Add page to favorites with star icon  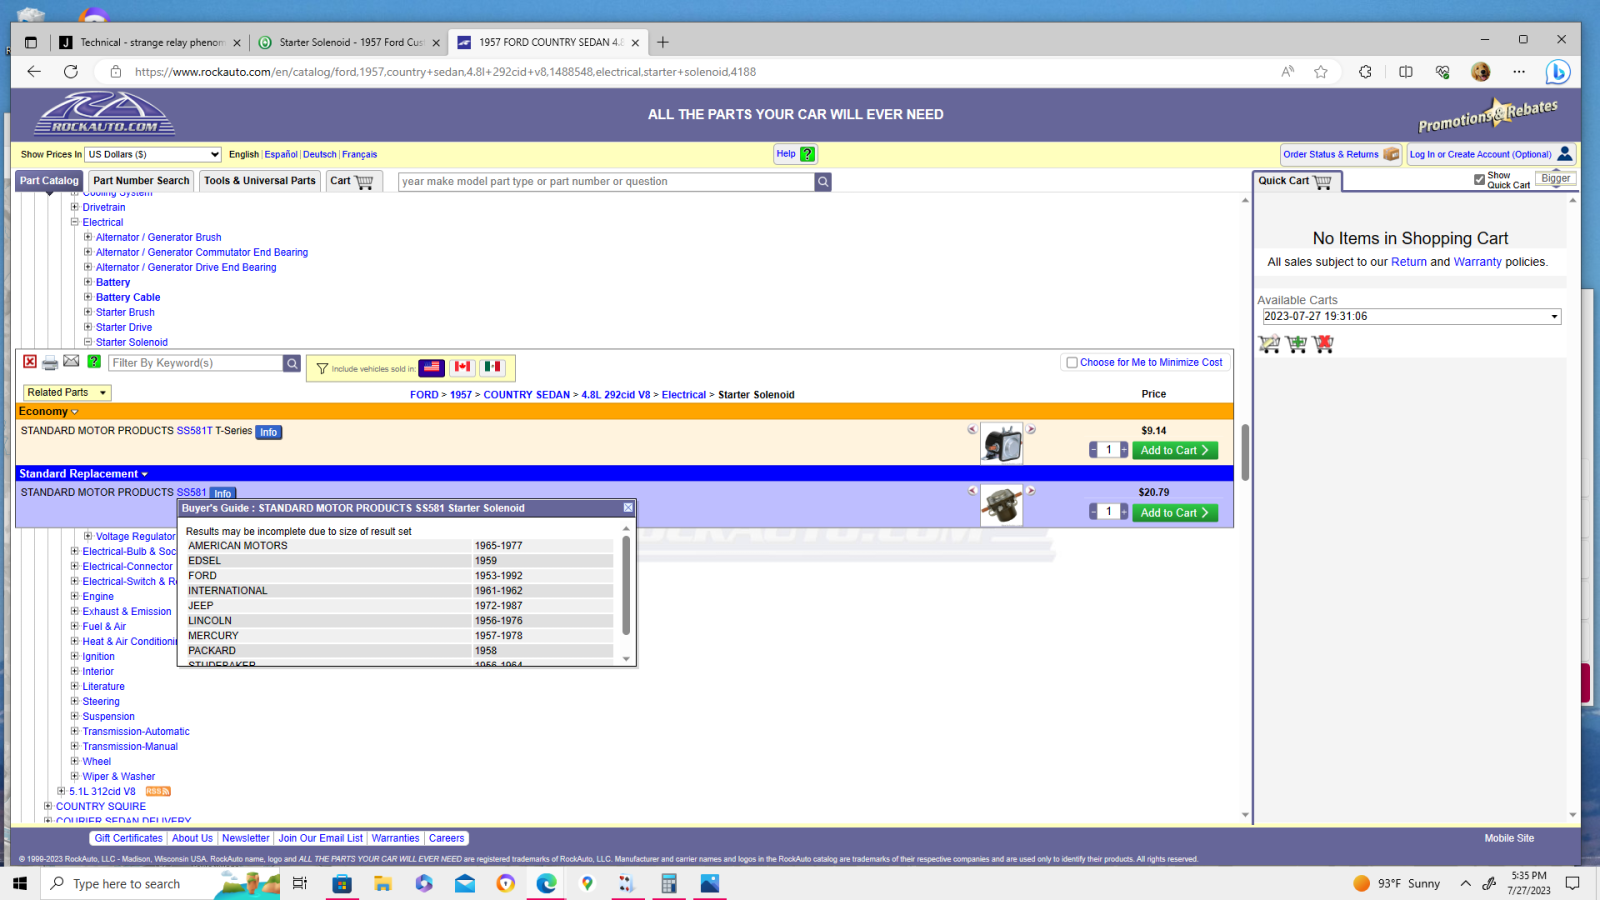point(1321,71)
